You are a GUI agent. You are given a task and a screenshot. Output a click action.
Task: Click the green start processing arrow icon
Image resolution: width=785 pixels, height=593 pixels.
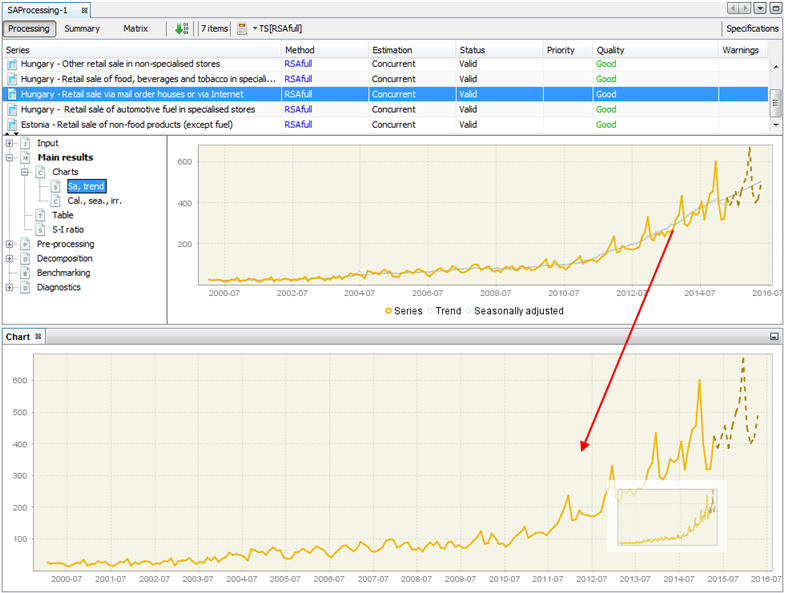tap(180, 29)
